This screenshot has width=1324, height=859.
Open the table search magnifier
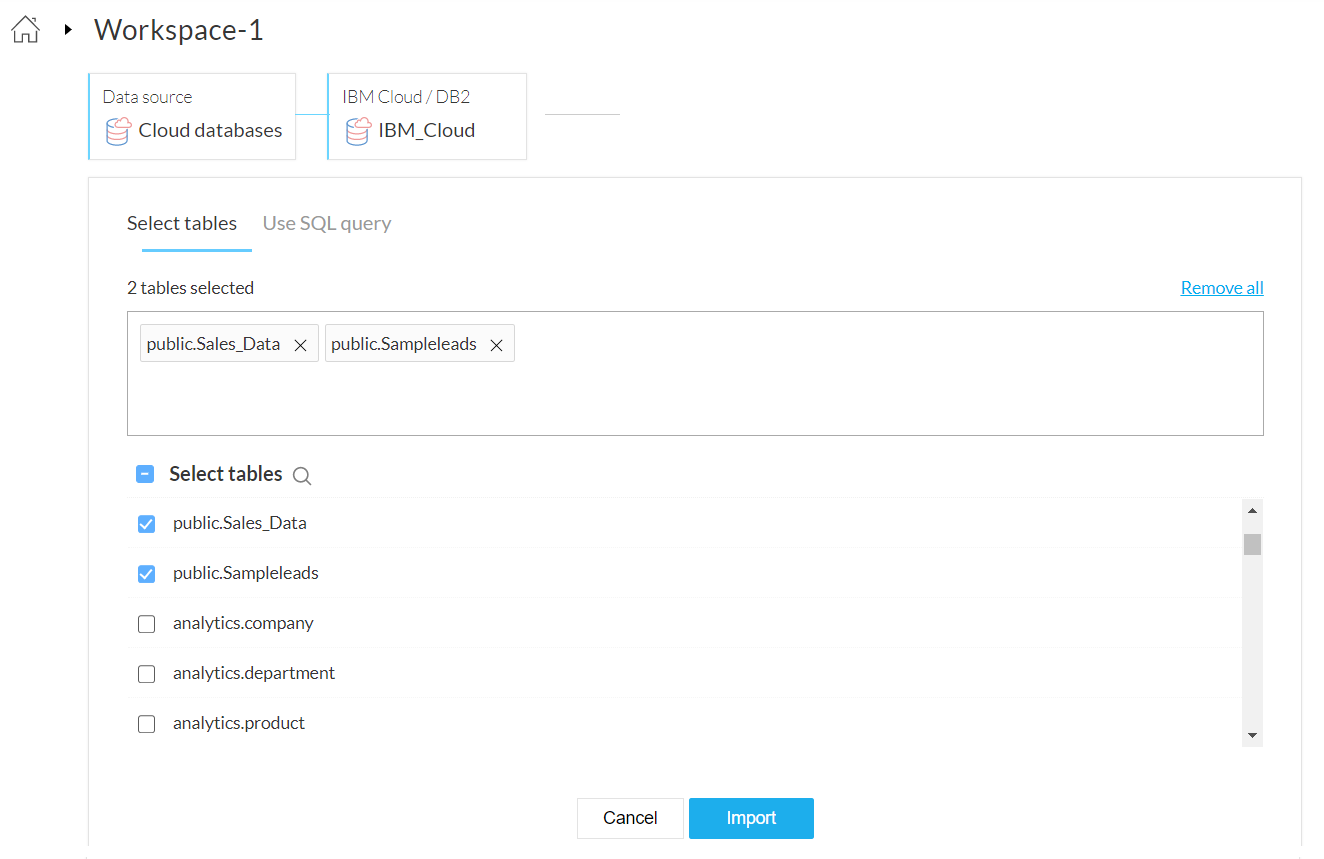pyautogui.click(x=302, y=476)
